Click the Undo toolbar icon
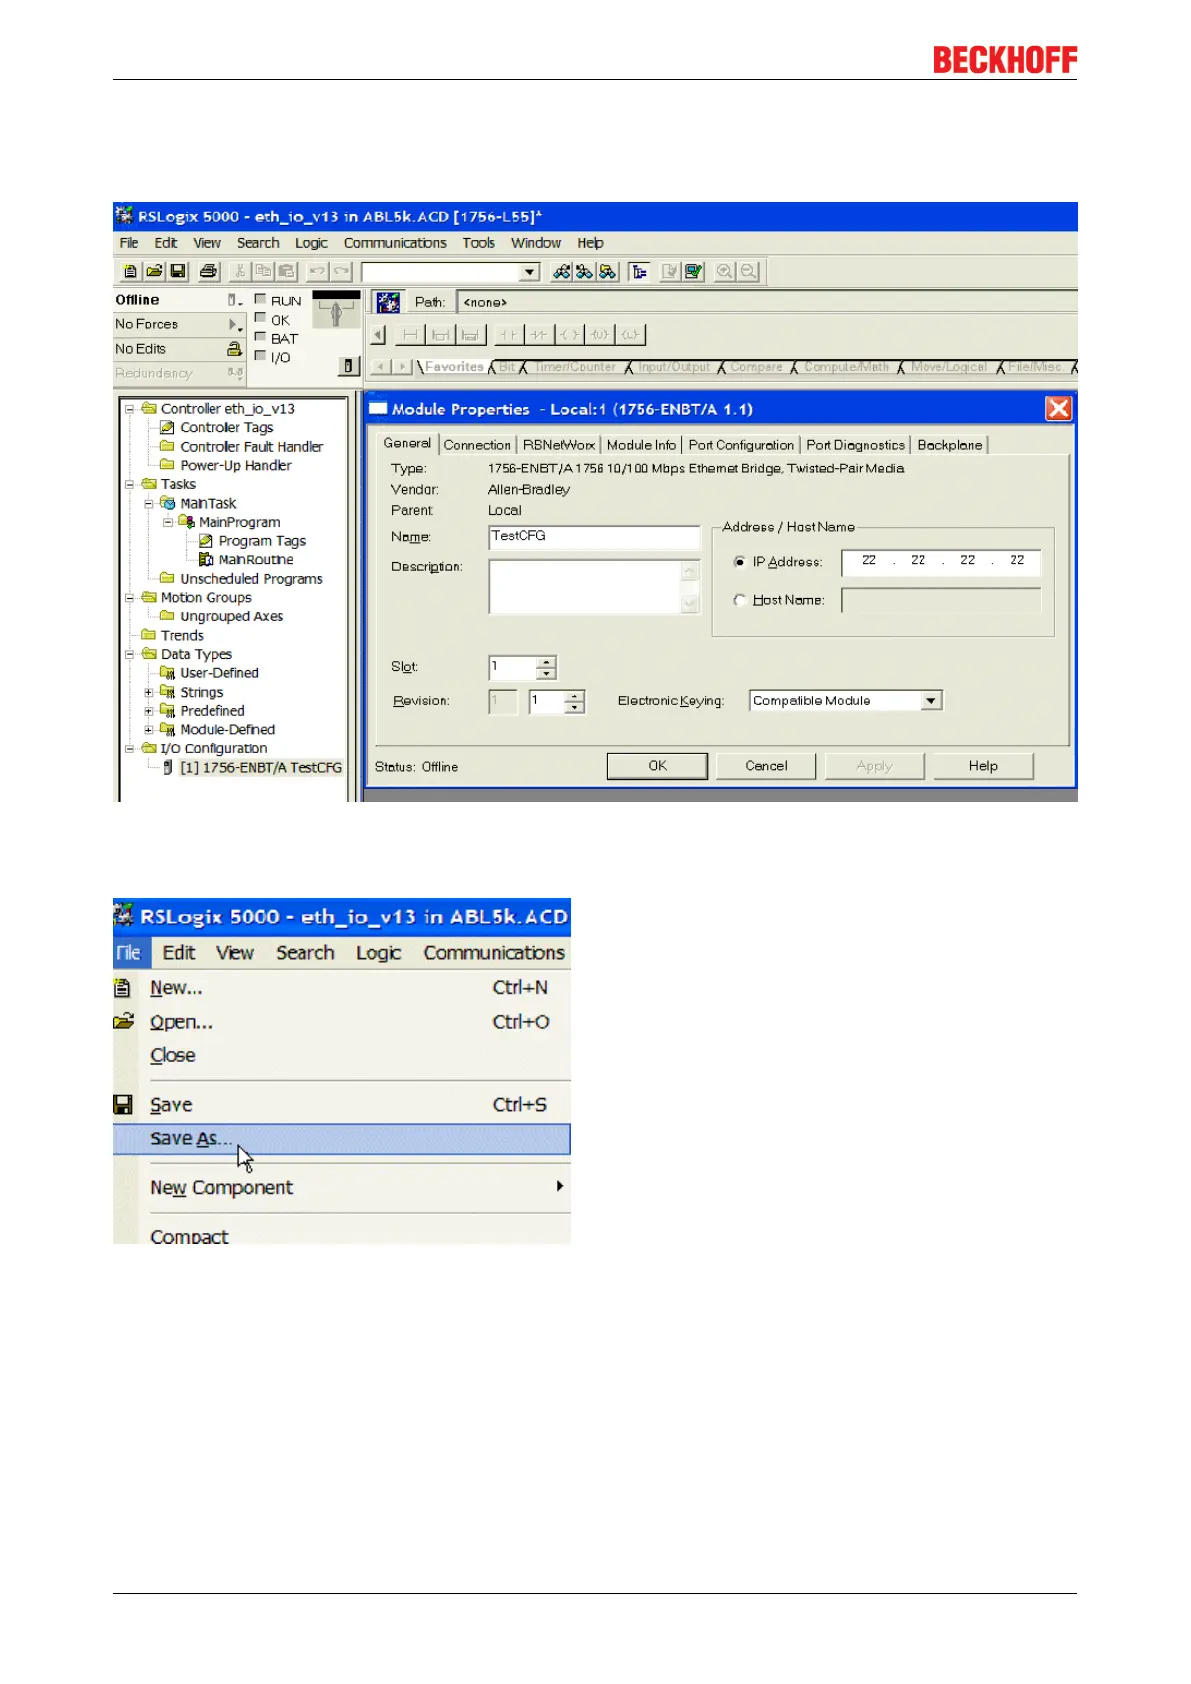 [x=317, y=271]
